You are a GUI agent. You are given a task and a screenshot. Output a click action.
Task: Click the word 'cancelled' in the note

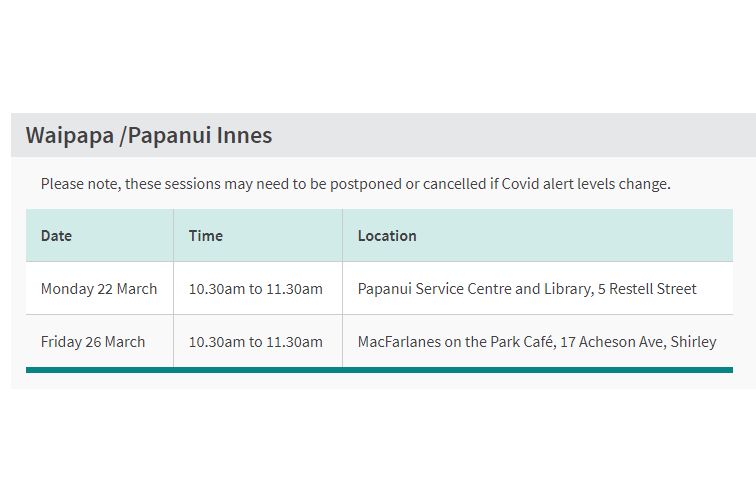(x=455, y=184)
